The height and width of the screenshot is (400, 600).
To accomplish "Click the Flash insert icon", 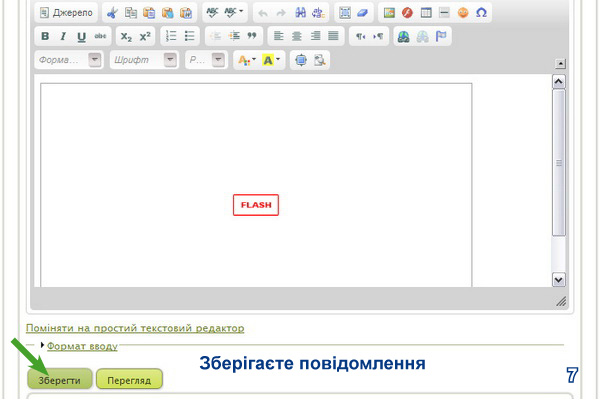I will 408,13.
